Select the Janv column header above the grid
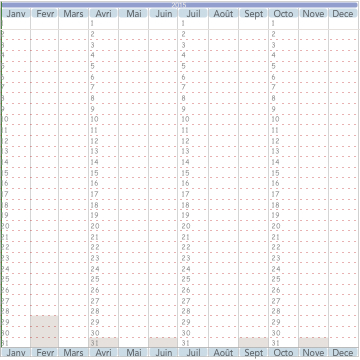 tap(16, 13)
